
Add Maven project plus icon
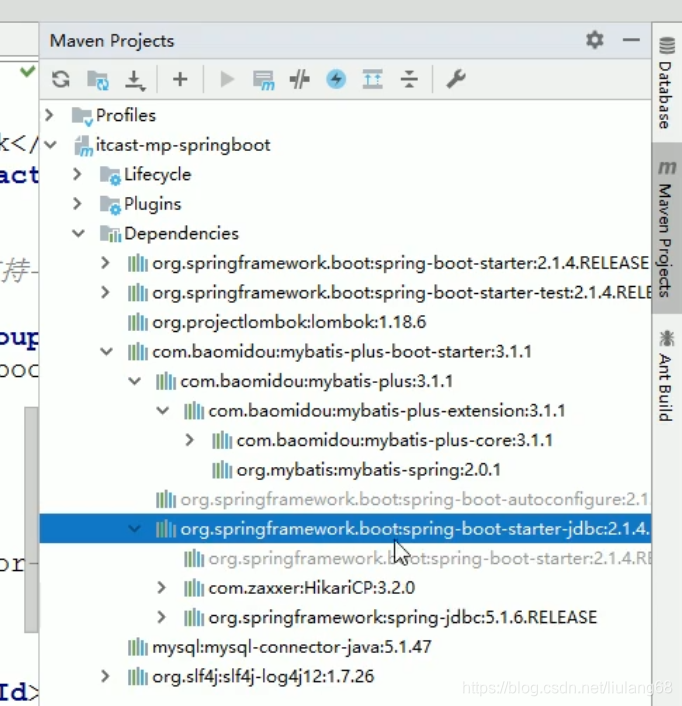(x=180, y=80)
